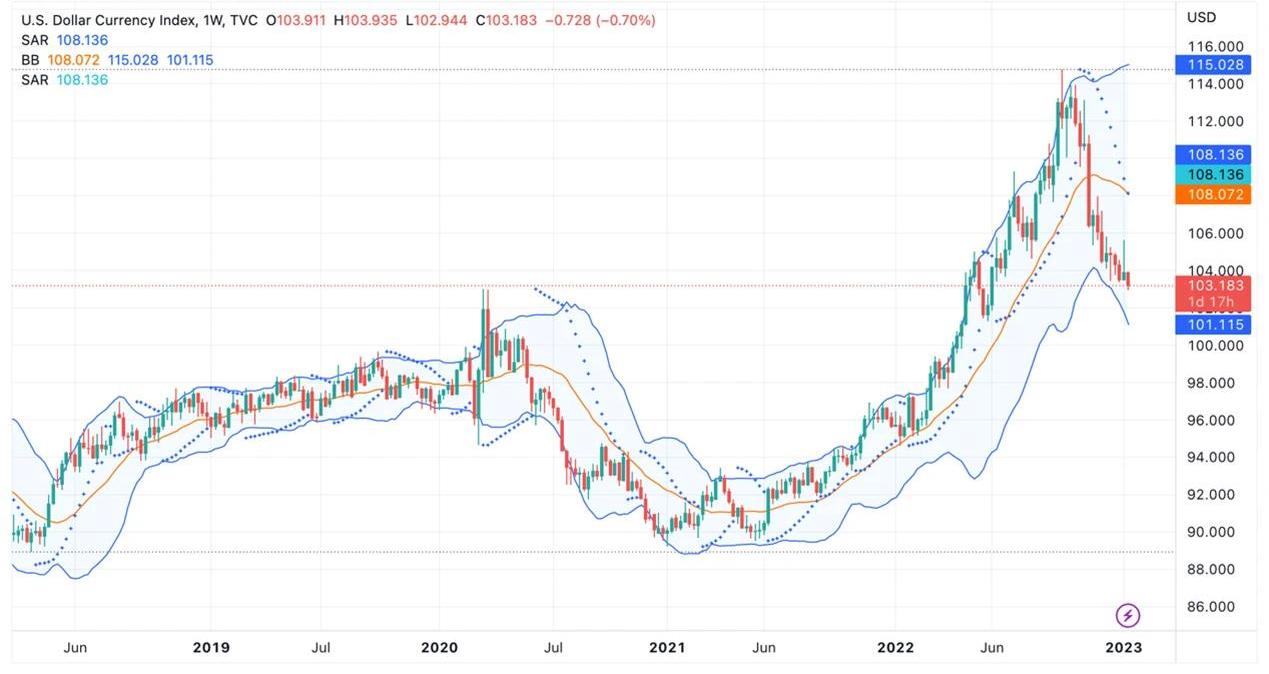The height and width of the screenshot is (674, 1269).
Task: Click the 2019 label on time axis
Action: pos(210,647)
